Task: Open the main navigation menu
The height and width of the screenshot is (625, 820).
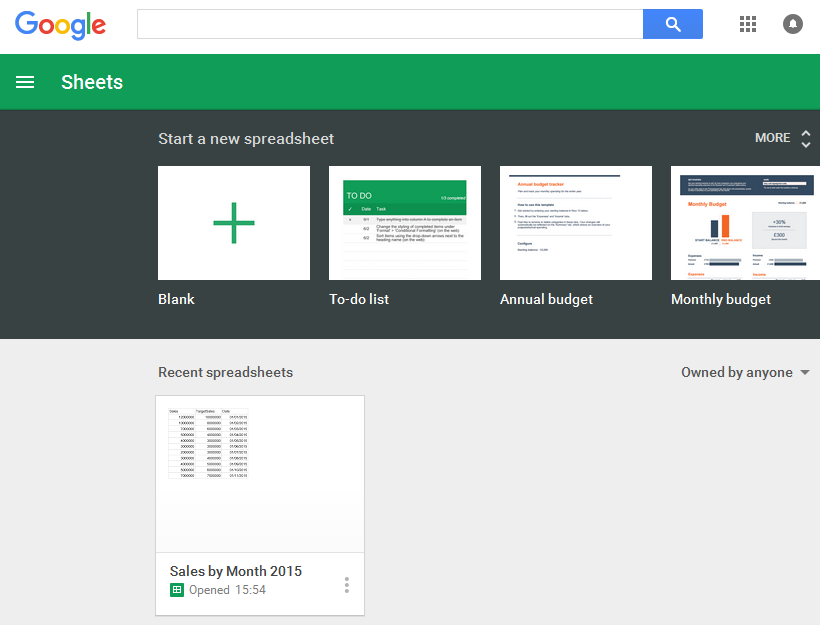Action: coord(25,82)
